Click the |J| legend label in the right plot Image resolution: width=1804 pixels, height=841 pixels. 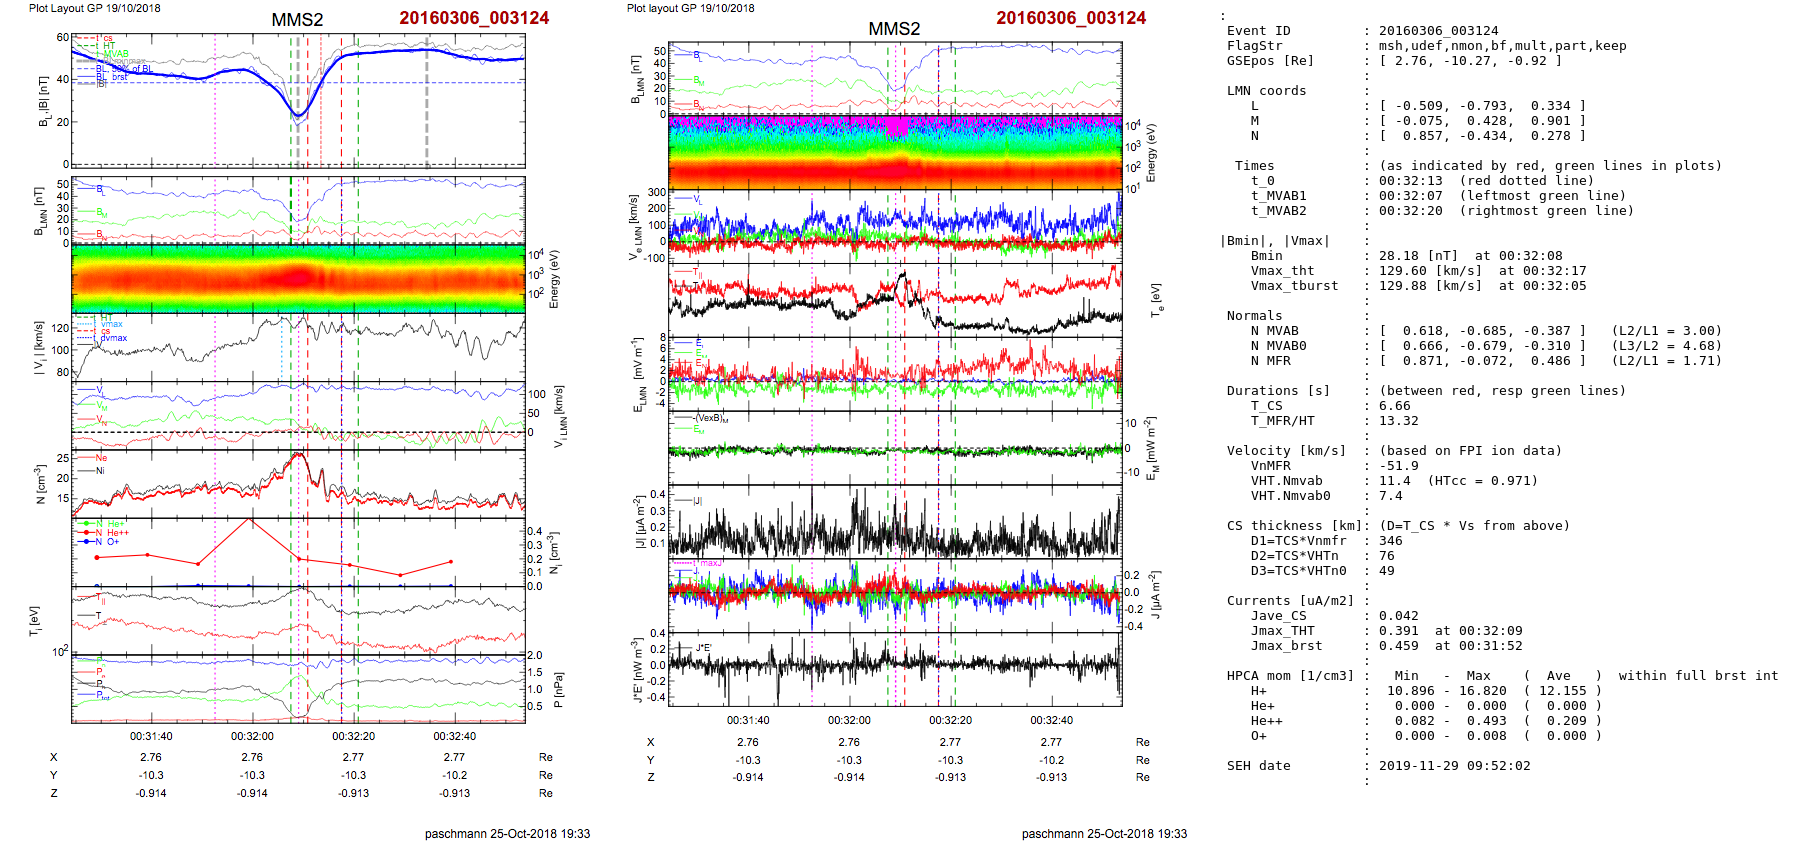(x=697, y=501)
